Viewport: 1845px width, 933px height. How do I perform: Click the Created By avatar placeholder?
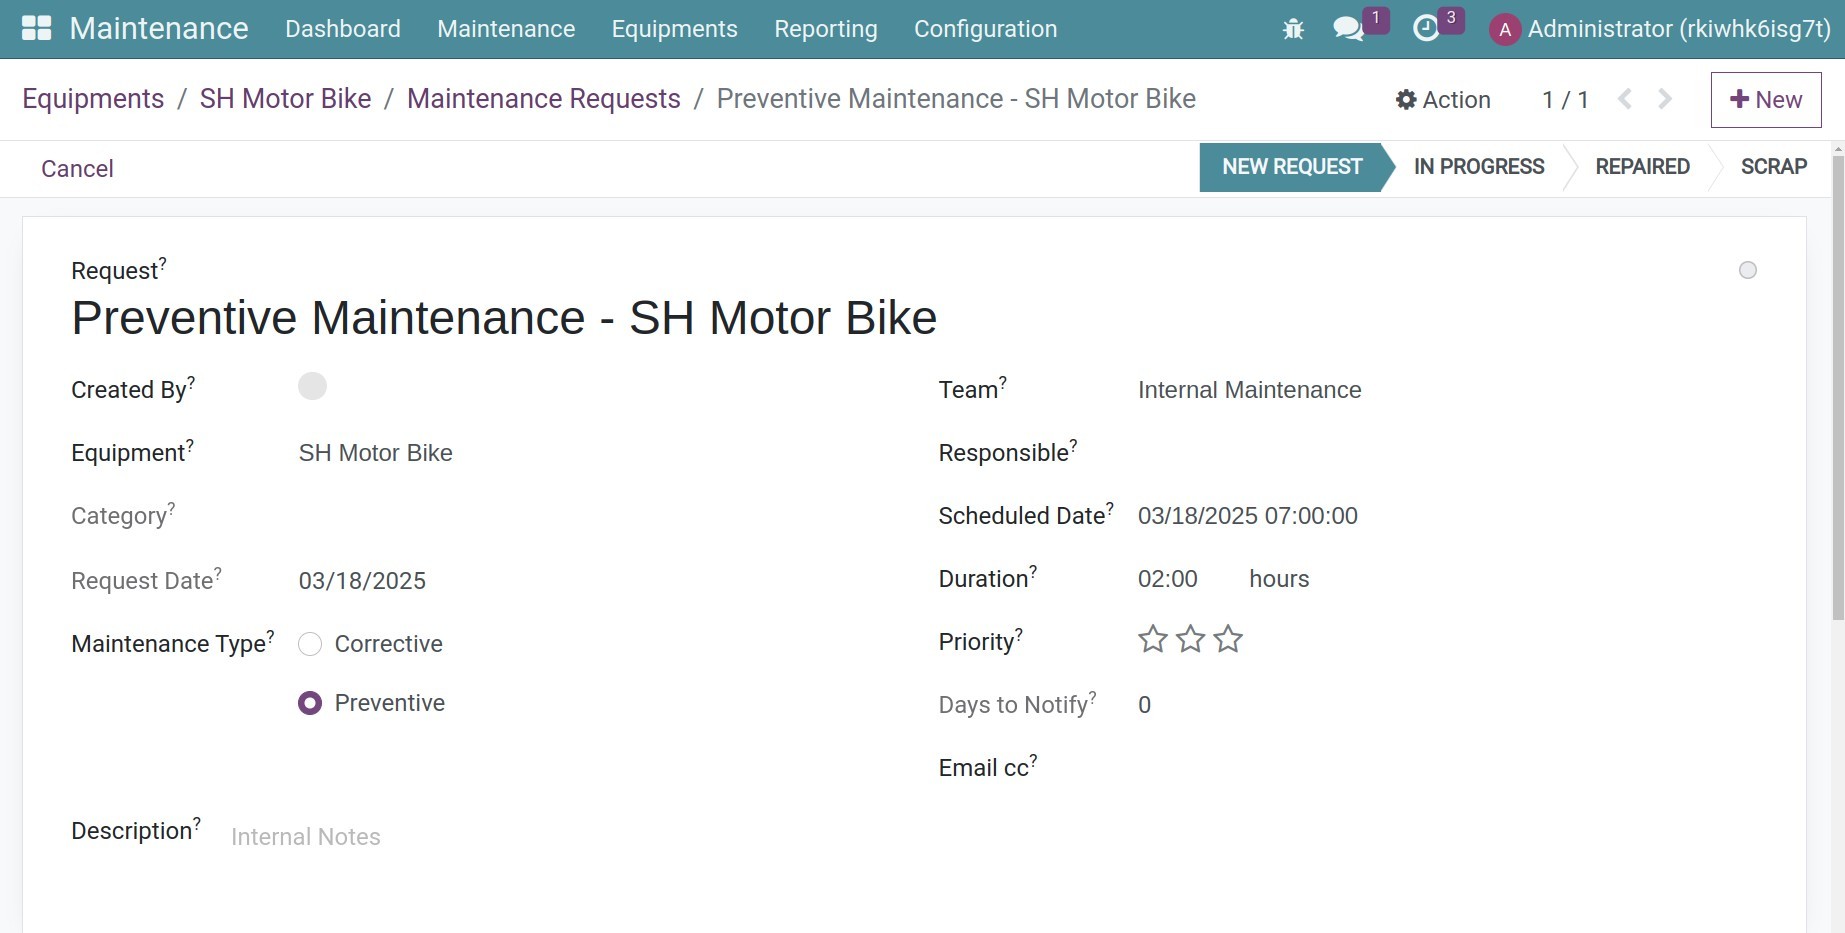[312, 386]
